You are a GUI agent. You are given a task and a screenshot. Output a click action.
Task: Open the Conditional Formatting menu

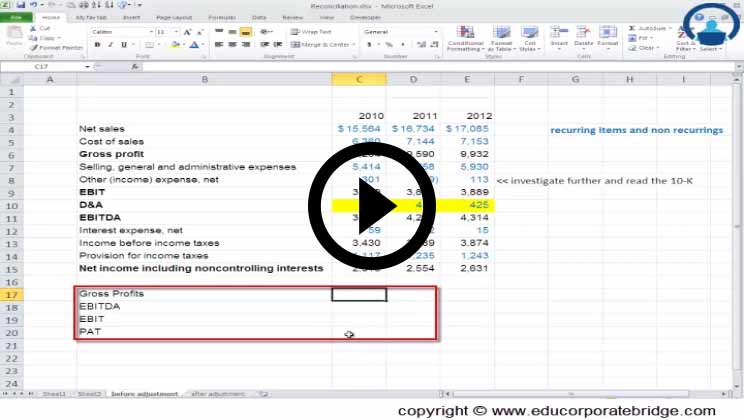tap(465, 39)
